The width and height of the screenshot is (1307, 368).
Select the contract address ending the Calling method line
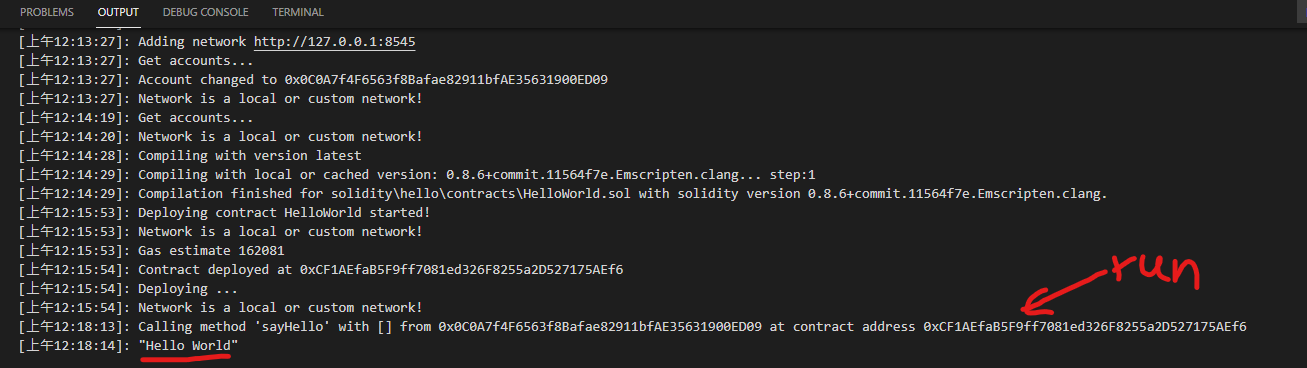pyautogui.click(x=1085, y=327)
